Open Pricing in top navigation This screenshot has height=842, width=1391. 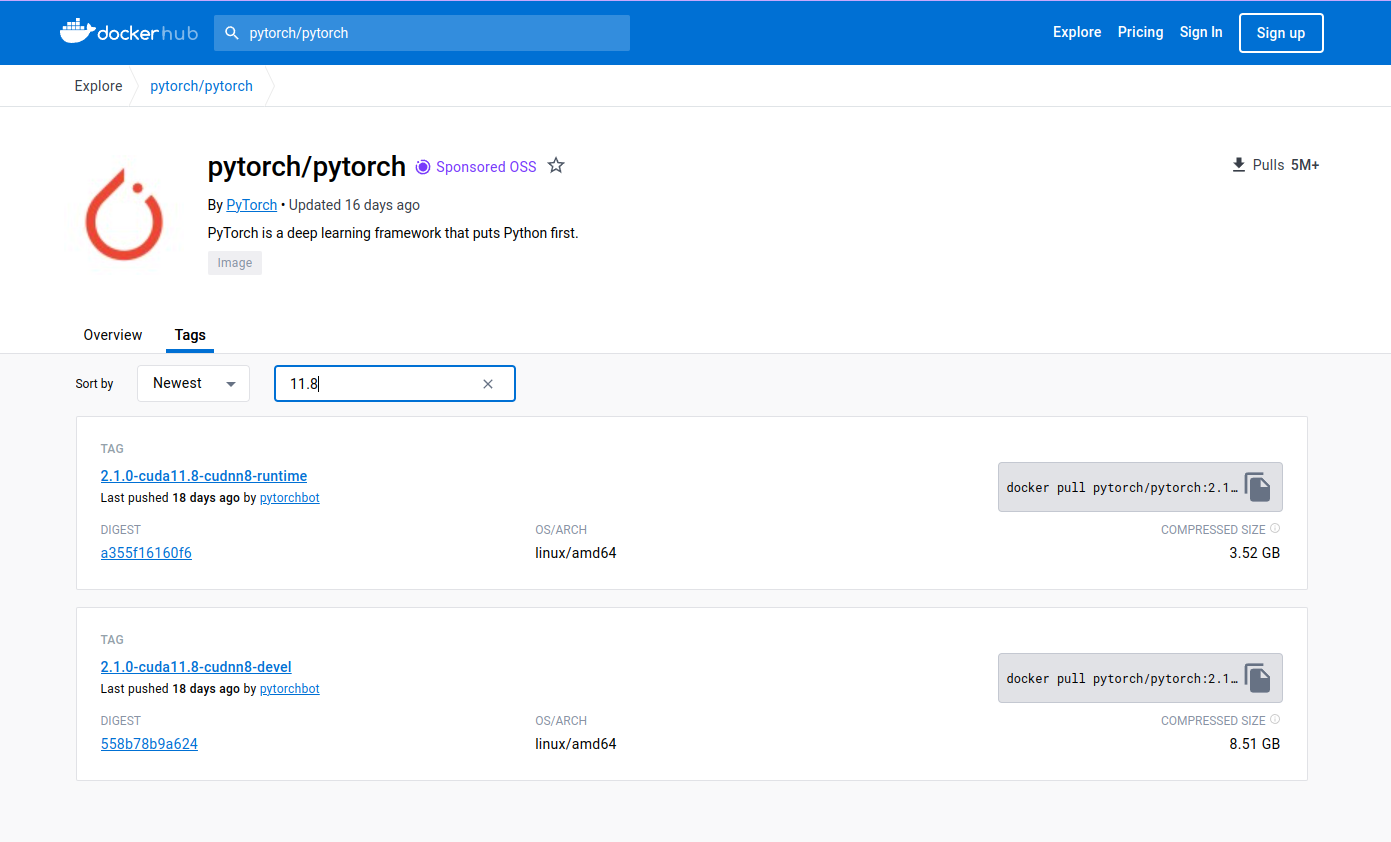1140,32
